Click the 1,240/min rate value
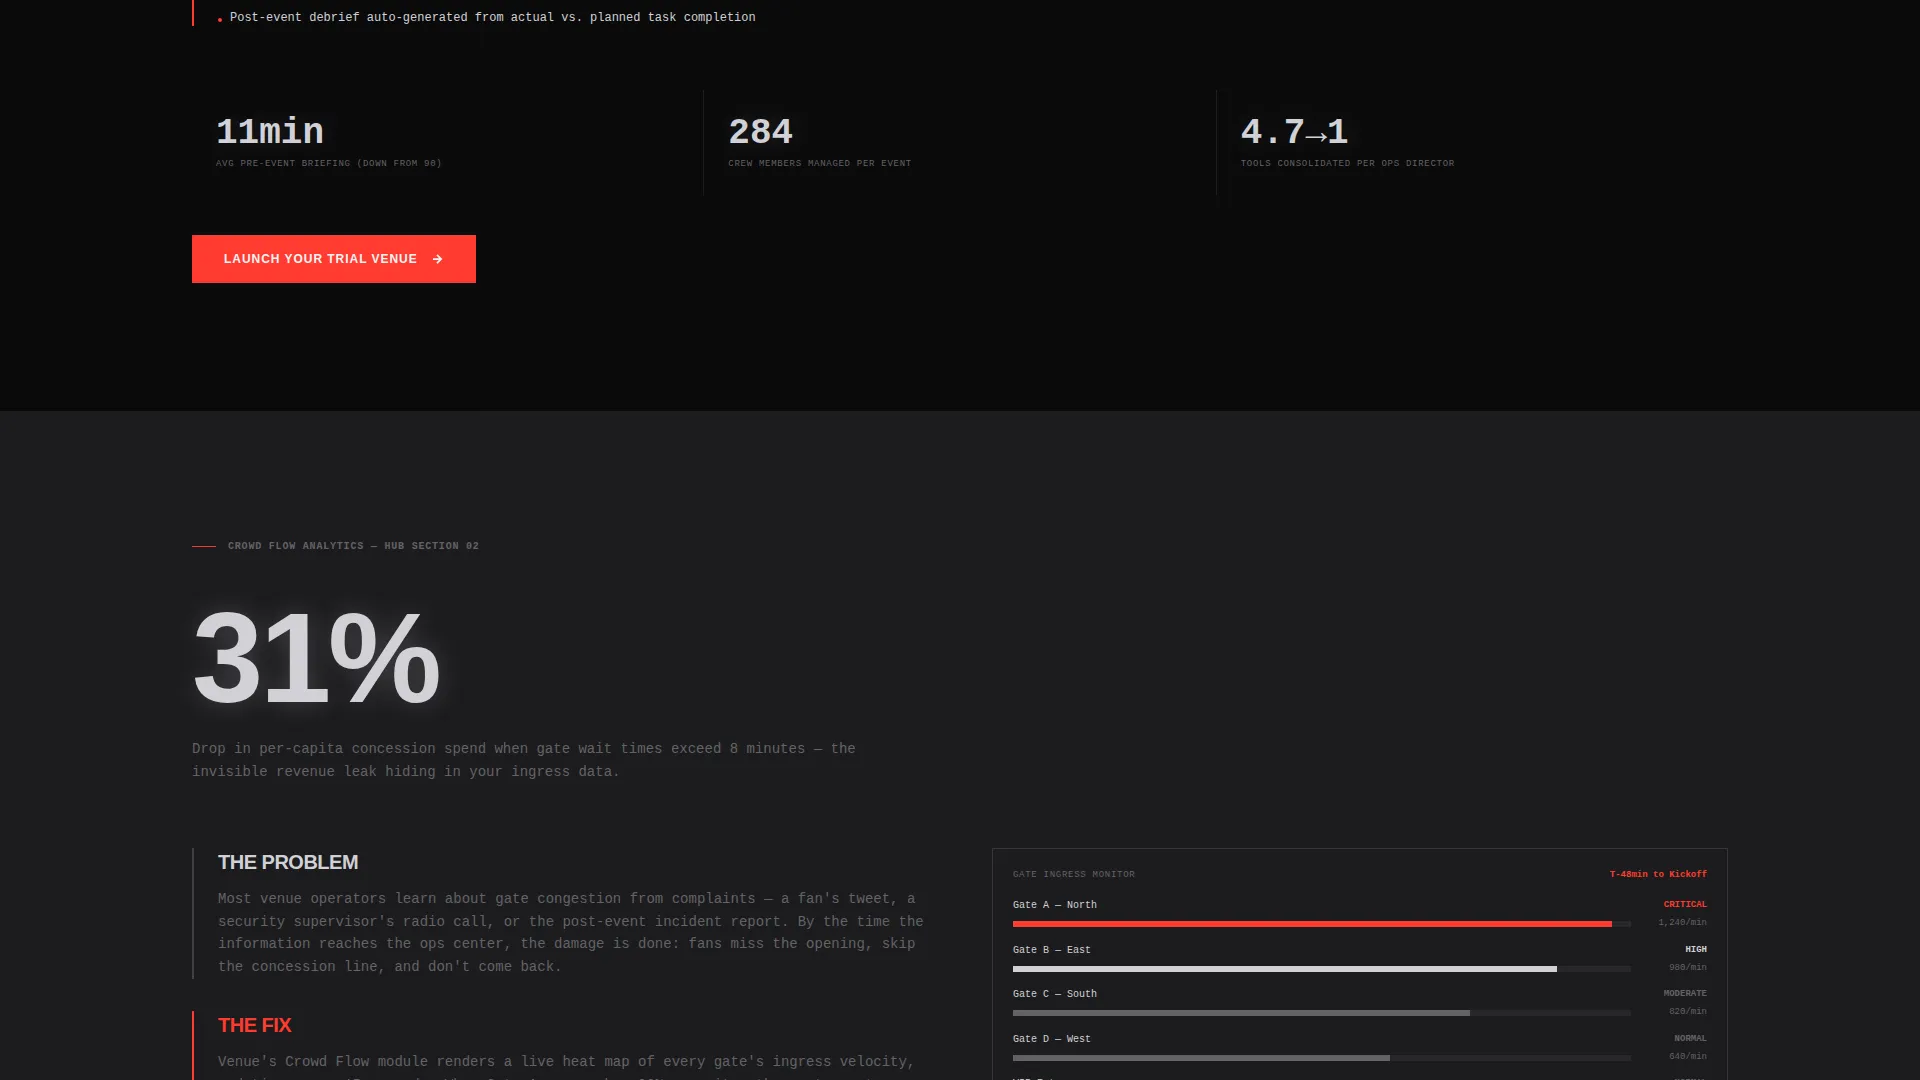The image size is (1920, 1080). pyautogui.click(x=1682, y=922)
